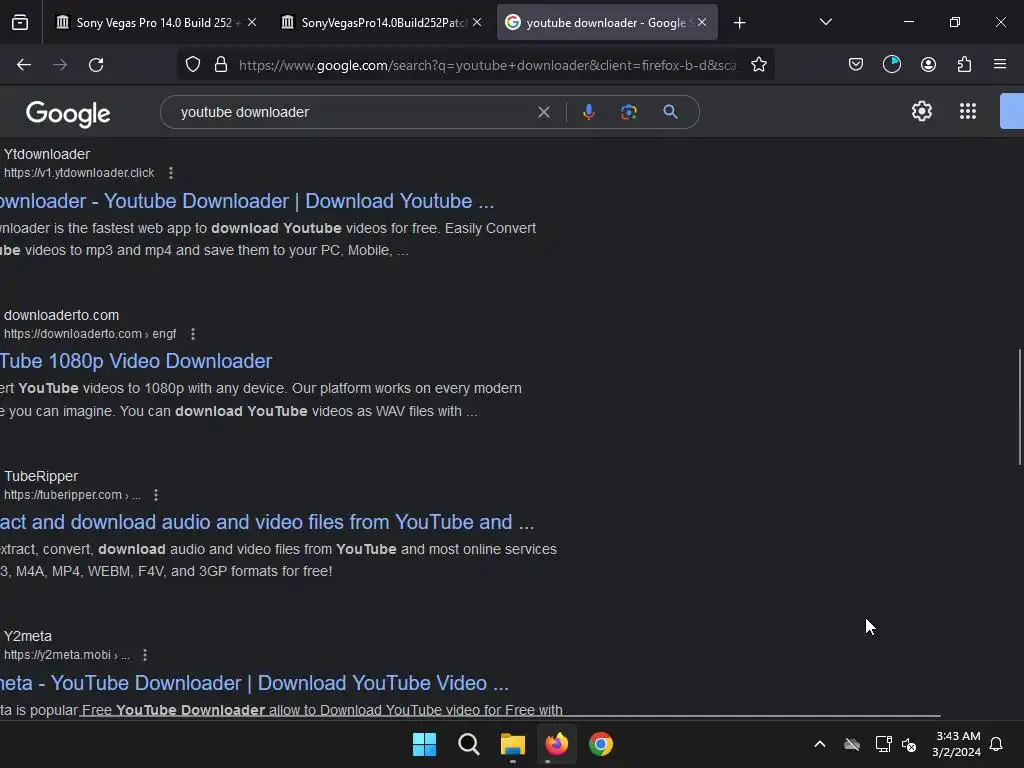Image resolution: width=1024 pixels, height=768 pixels.
Task: Go to Google home via logo
Action: [x=68, y=114]
